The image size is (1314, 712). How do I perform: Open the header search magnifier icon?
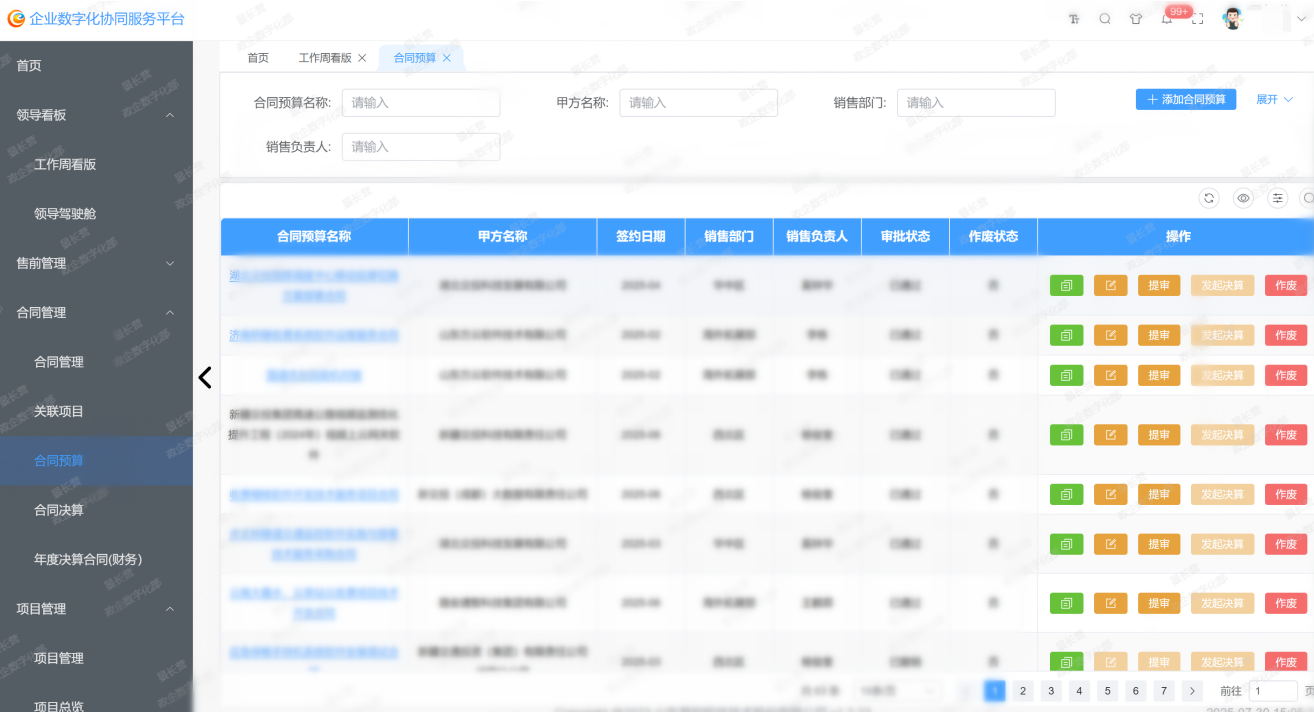pyautogui.click(x=1105, y=19)
